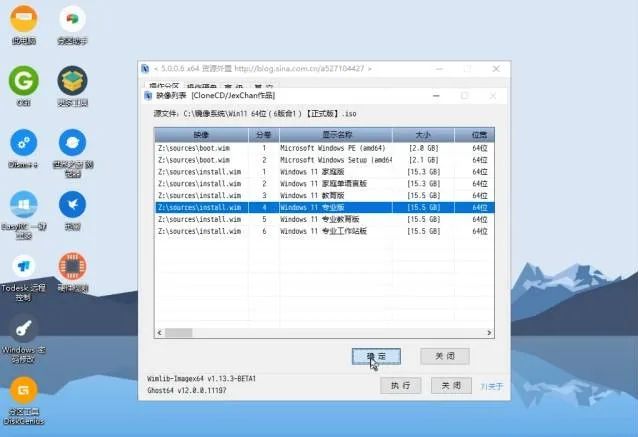
Task: Click Z:\sources\boot.wim in volume 1 row
Action: (x=194, y=148)
